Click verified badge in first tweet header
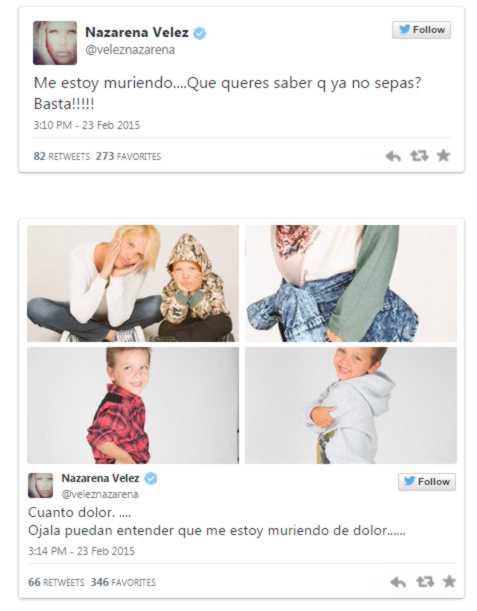The image size is (477, 611). point(200,33)
